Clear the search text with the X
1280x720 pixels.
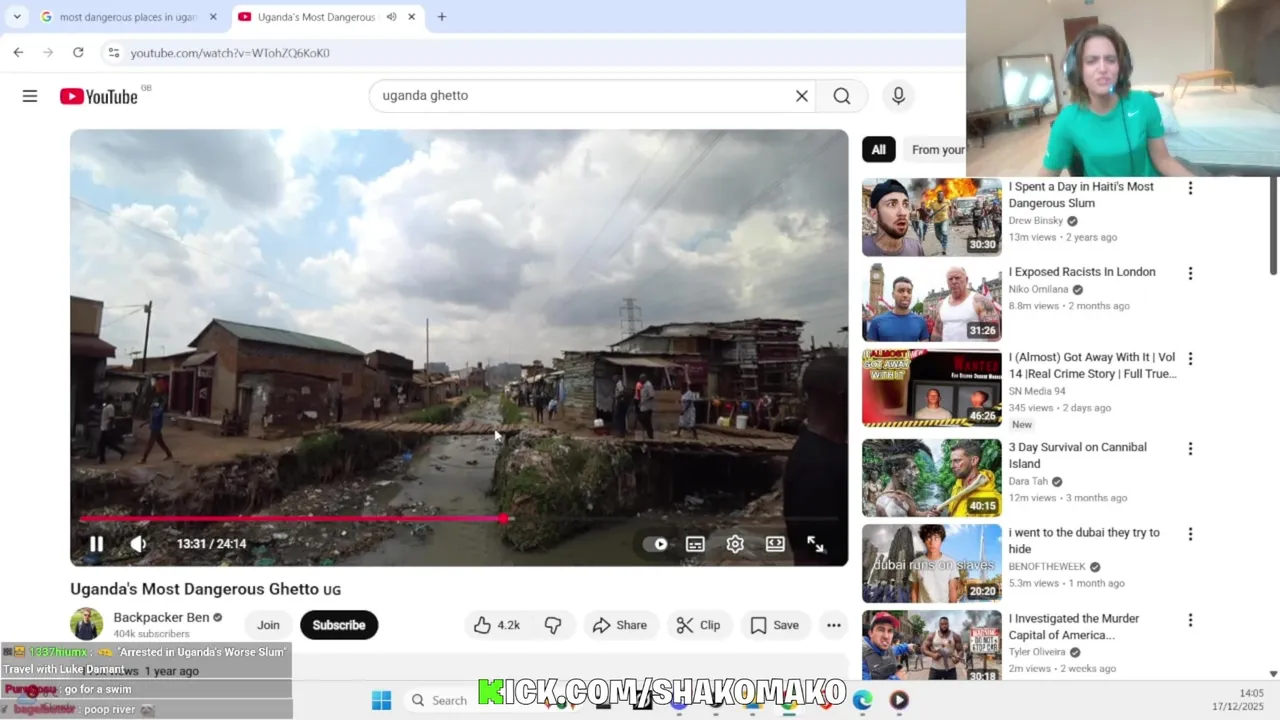[801, 96]
